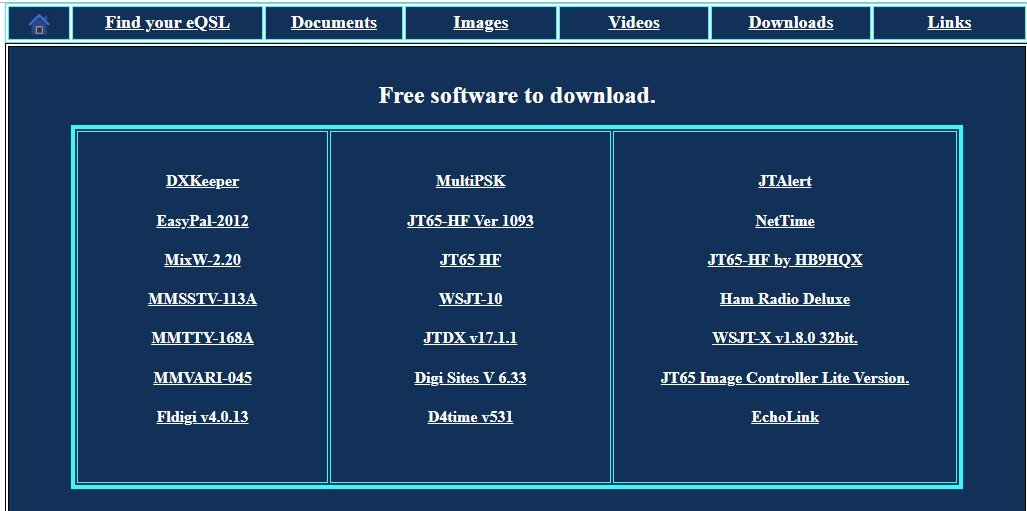Screen dimensions: 1027x511
Task: Navigate to the Videos page
Action: click(634, 23)
